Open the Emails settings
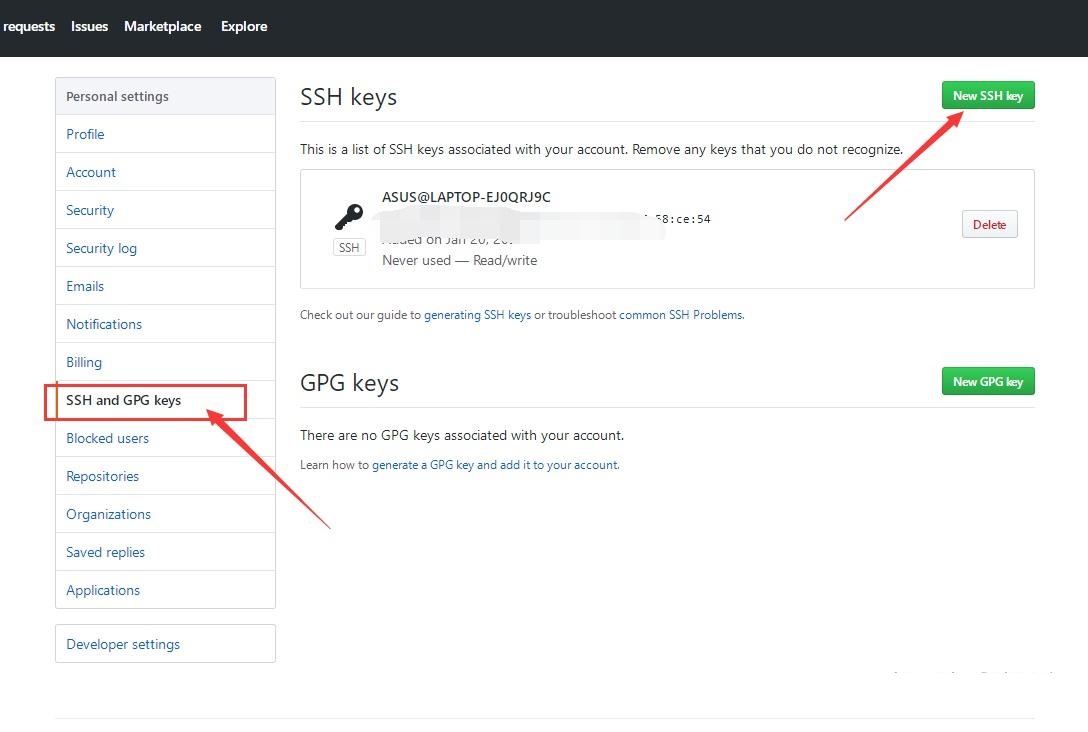Screen dimensions: 1088x732 (x=85, y=286)
